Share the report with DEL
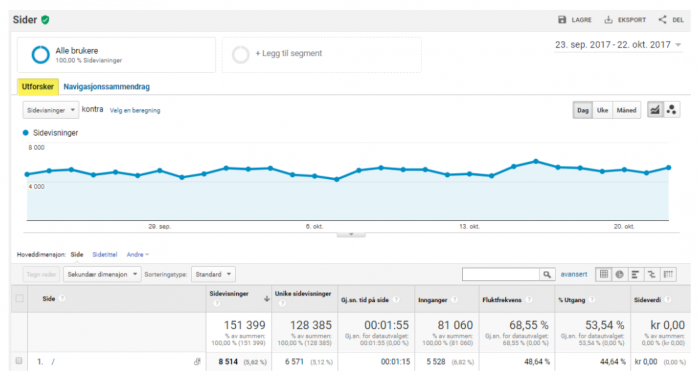 (x=671, y=20)
